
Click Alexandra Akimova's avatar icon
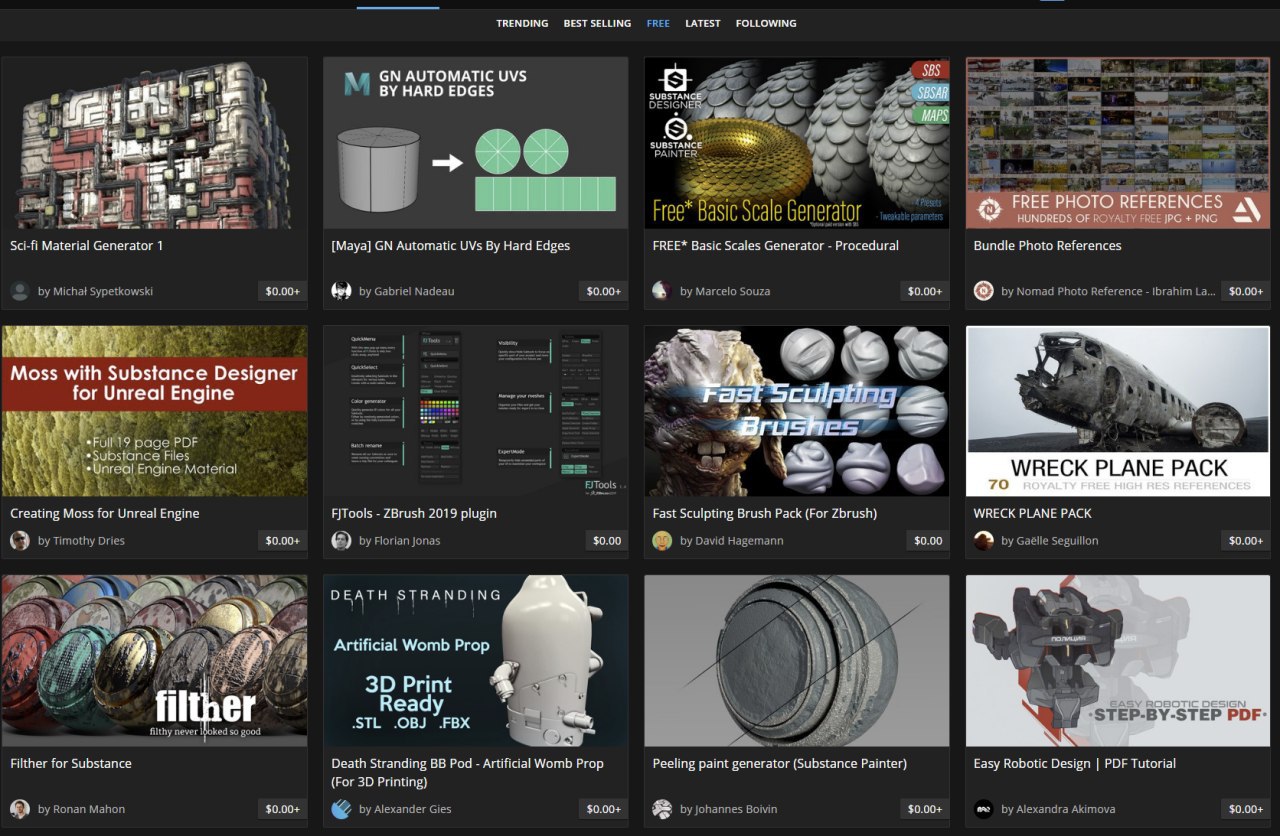click(x=983, y=809)
